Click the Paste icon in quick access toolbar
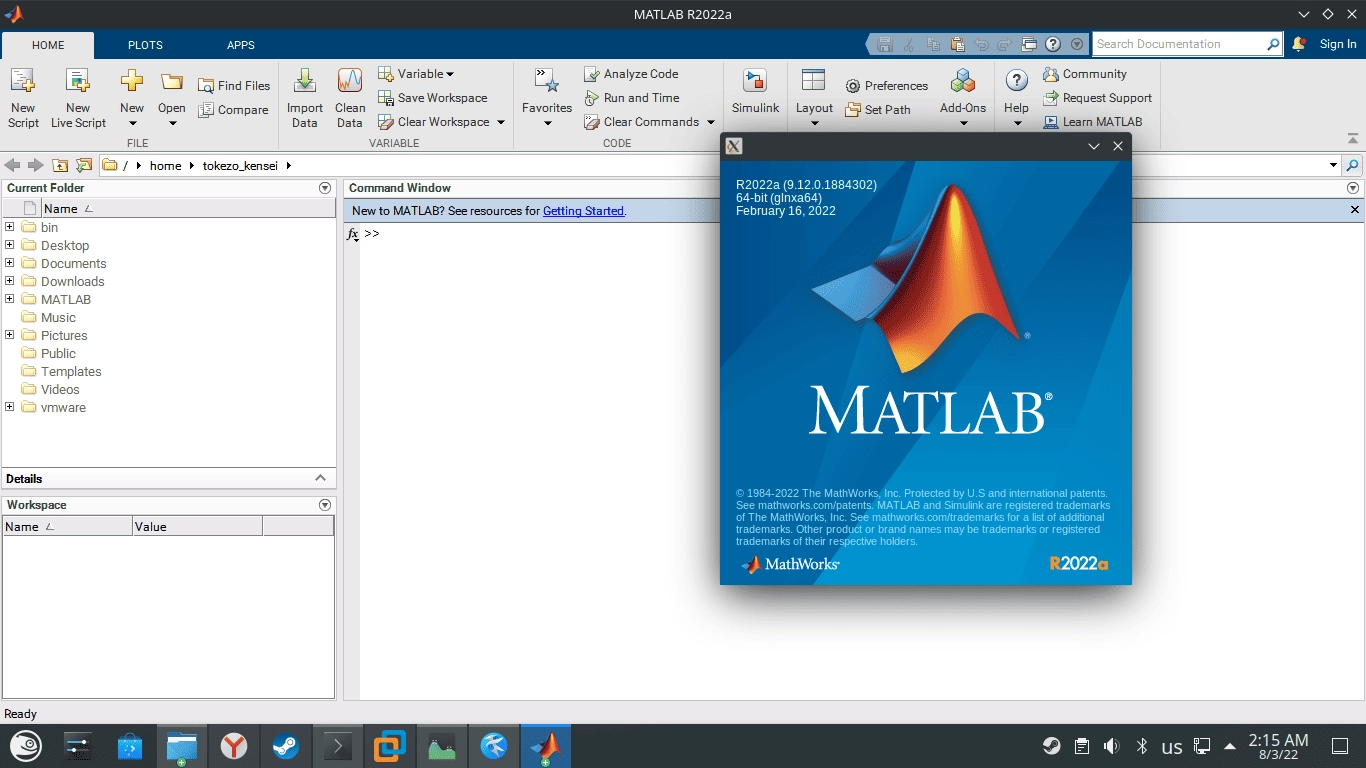Image resolution: width=1366 pixels, height=768 pixels. click(x=958, y=44)
